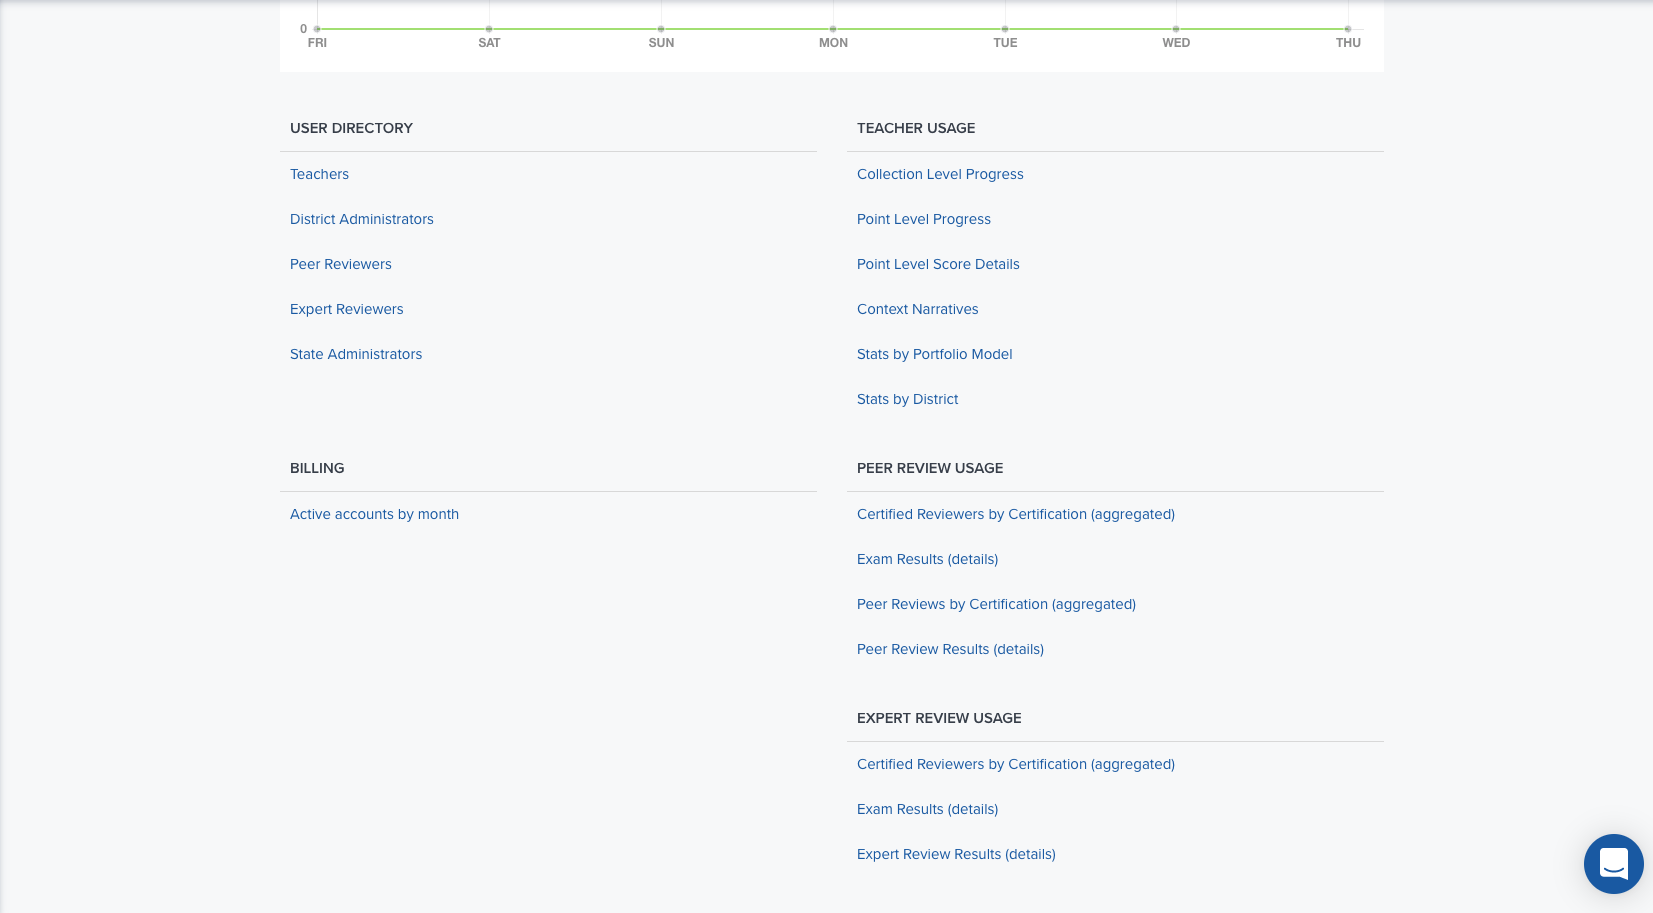View Expert Reviewers list
Screen dimensions: 1653x913
(x=347, y=309)
